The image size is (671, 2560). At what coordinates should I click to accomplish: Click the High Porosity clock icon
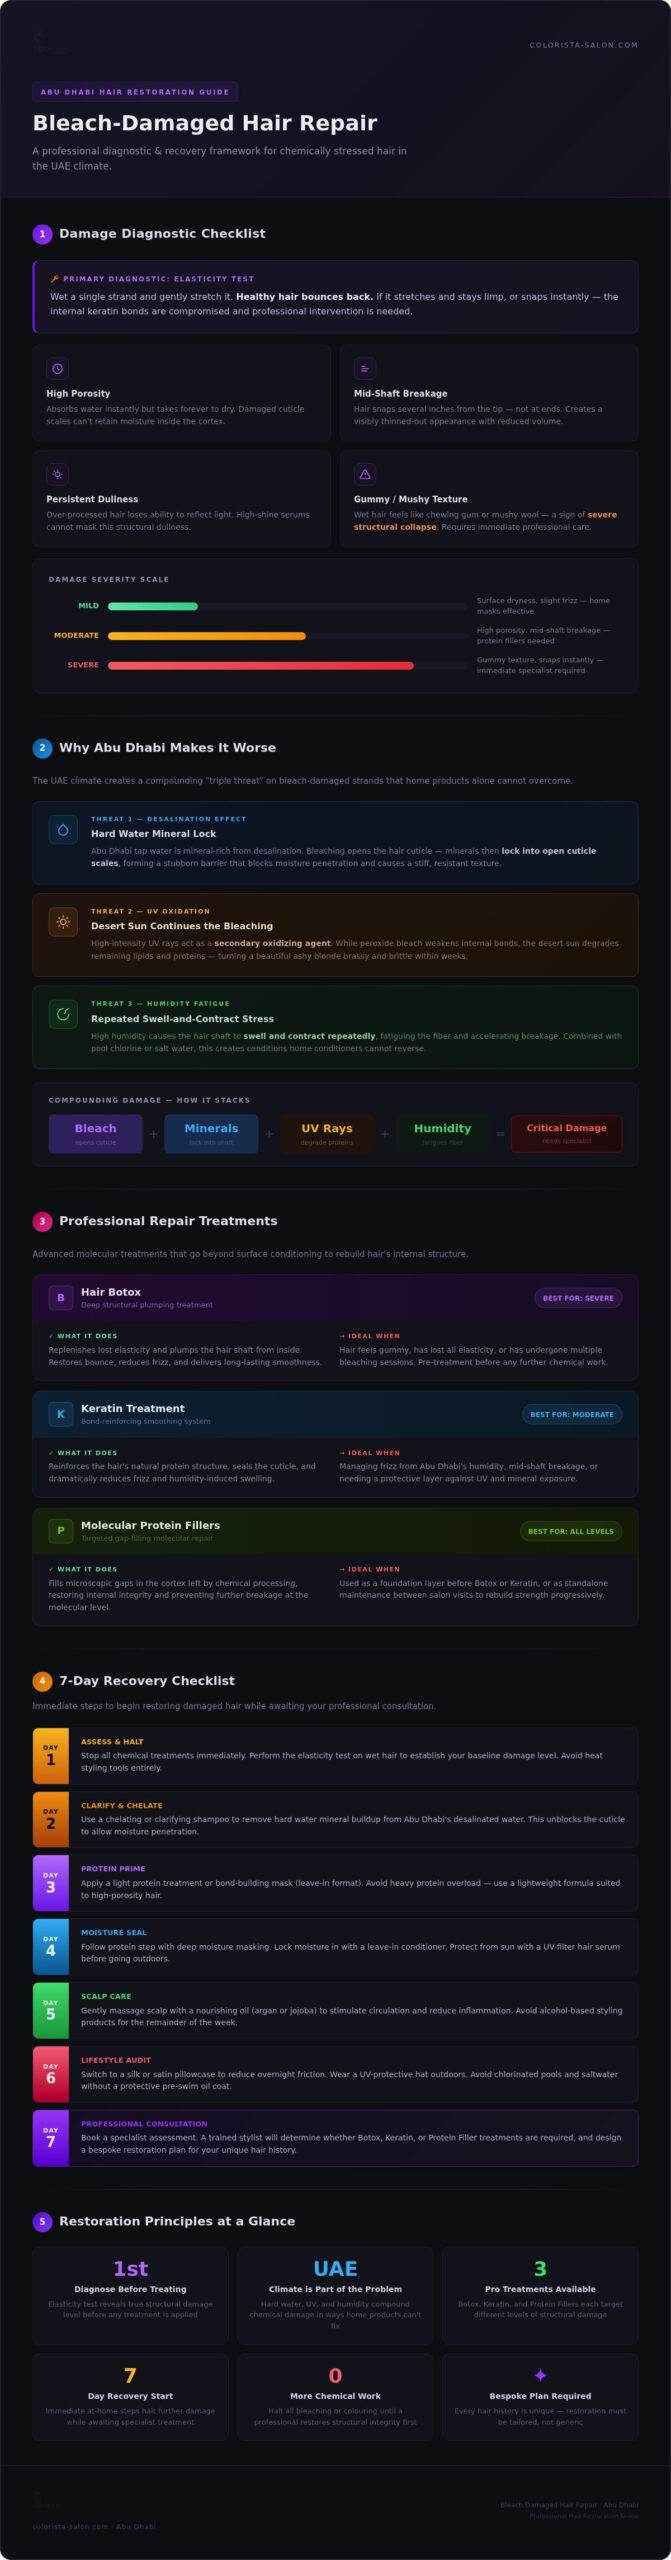point(57,369)
